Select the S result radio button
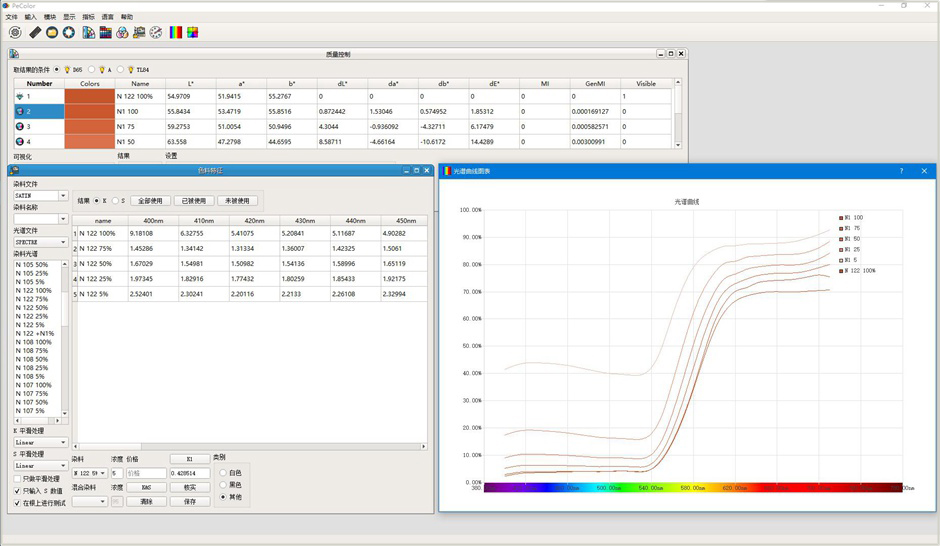Screen dimensions: 940x546 [x=115, y=200]
